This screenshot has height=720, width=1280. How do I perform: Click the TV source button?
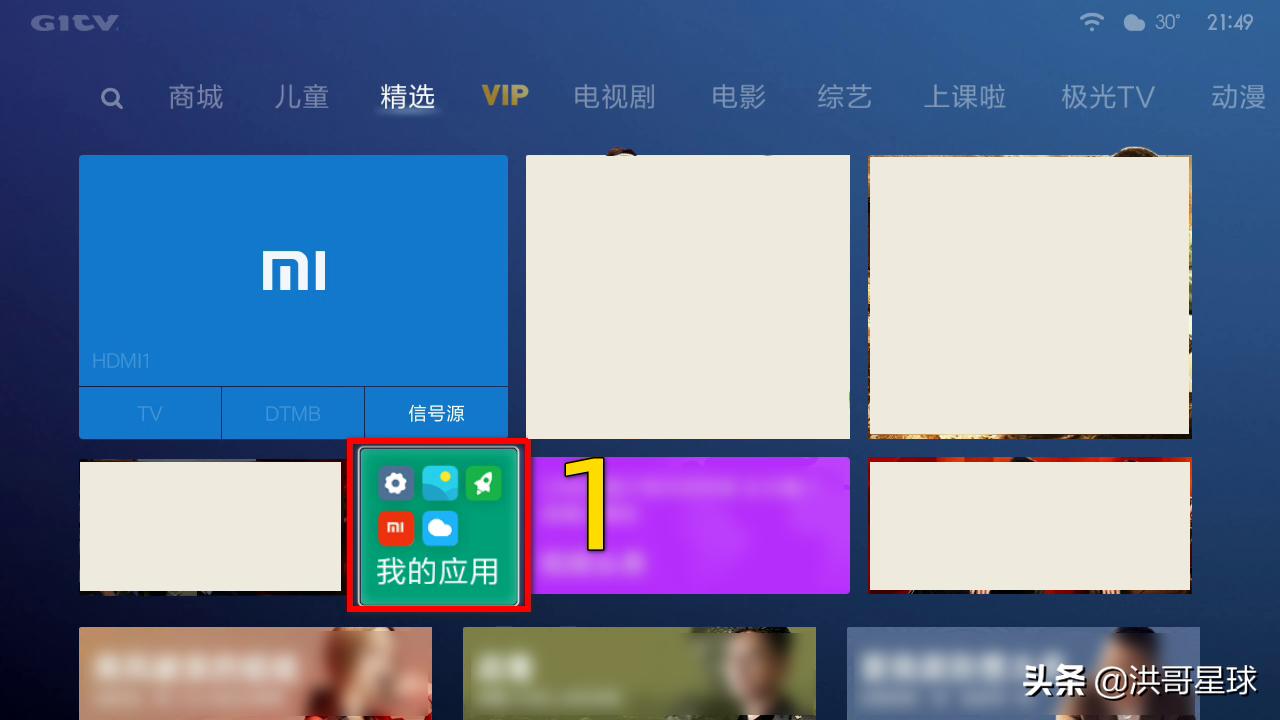[150, 413]
